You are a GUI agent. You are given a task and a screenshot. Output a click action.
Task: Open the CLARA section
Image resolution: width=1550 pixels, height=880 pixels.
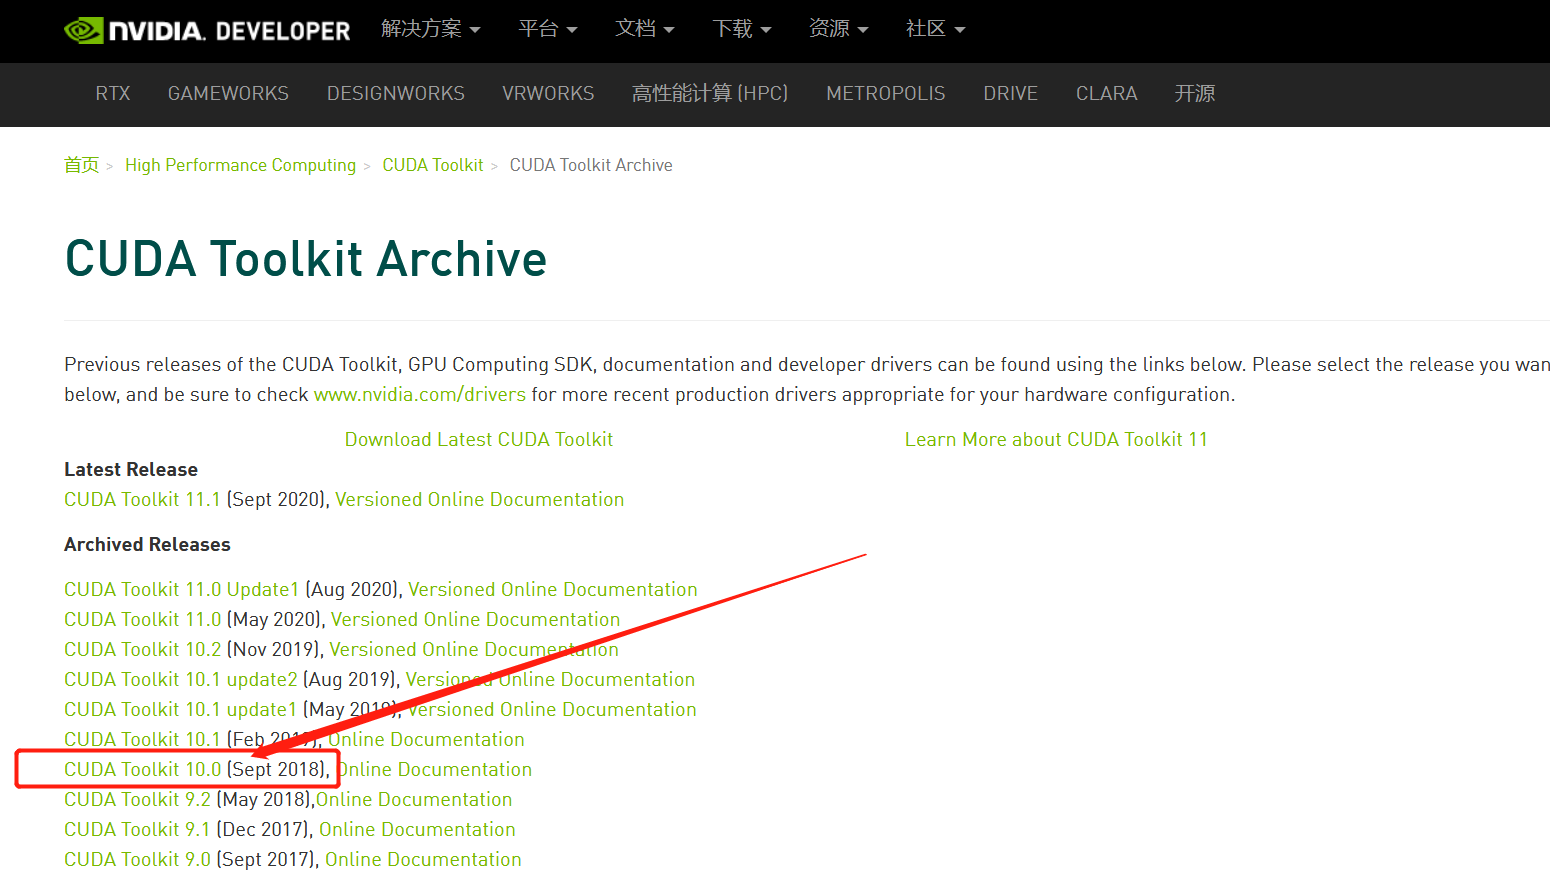tap(1106, 93)
